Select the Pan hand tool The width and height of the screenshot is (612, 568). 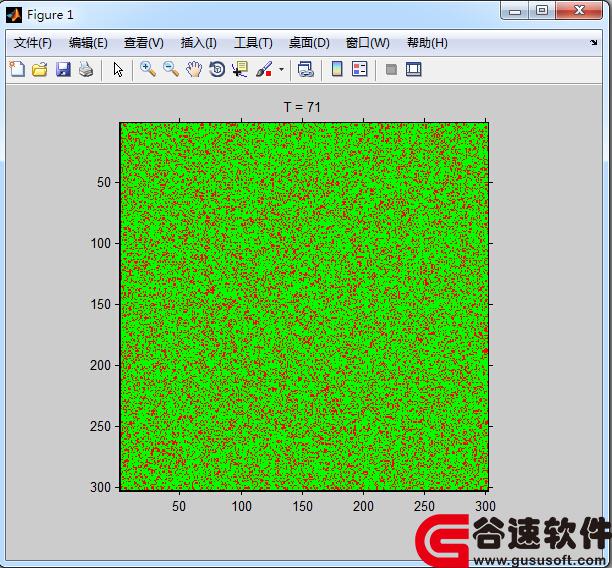coord(194,69)
